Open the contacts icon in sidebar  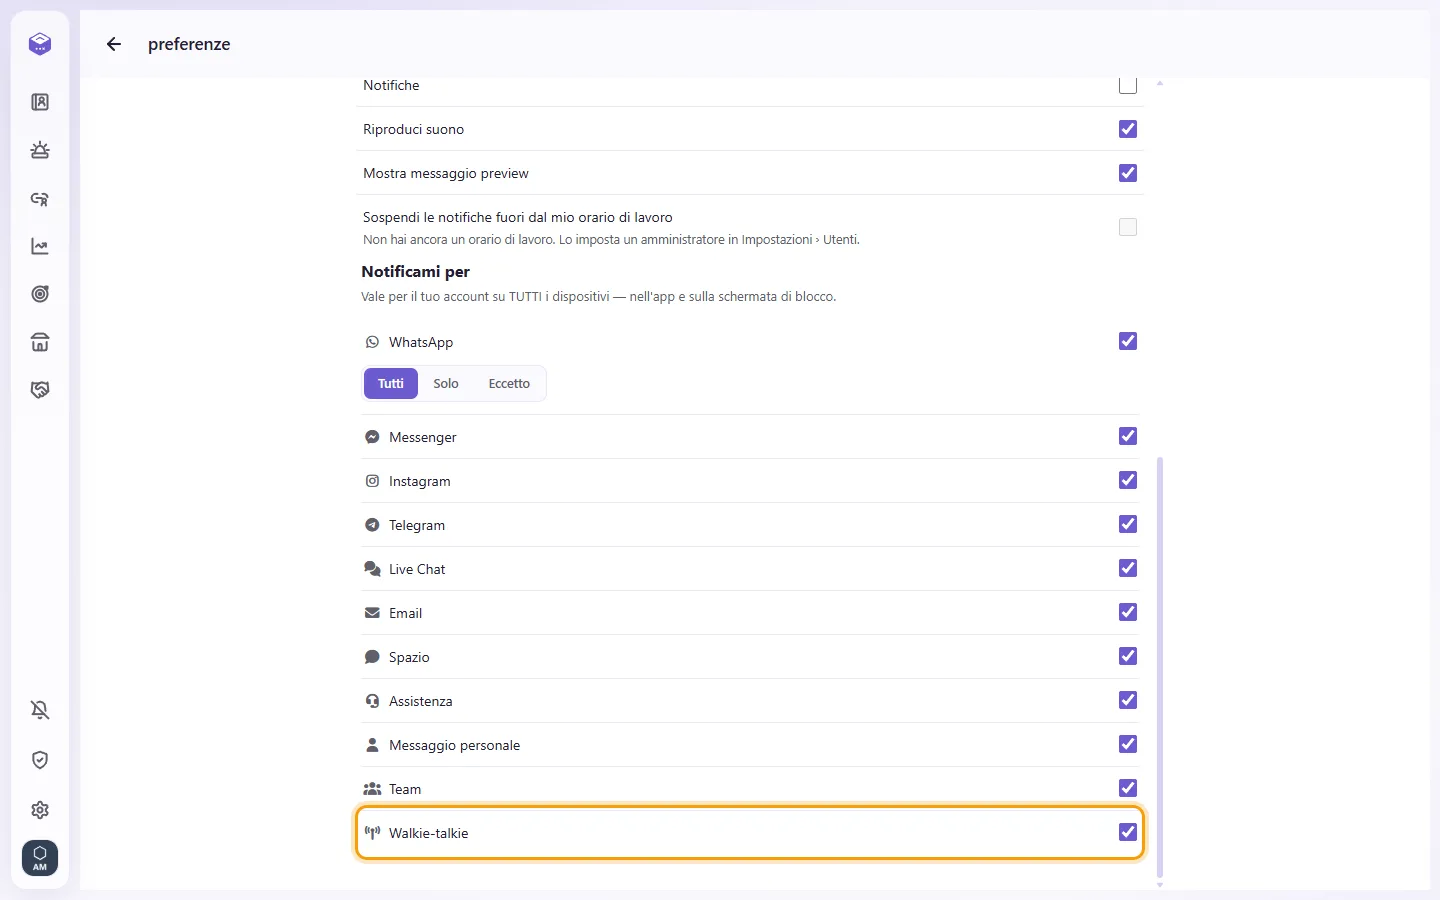pos(40,102)
